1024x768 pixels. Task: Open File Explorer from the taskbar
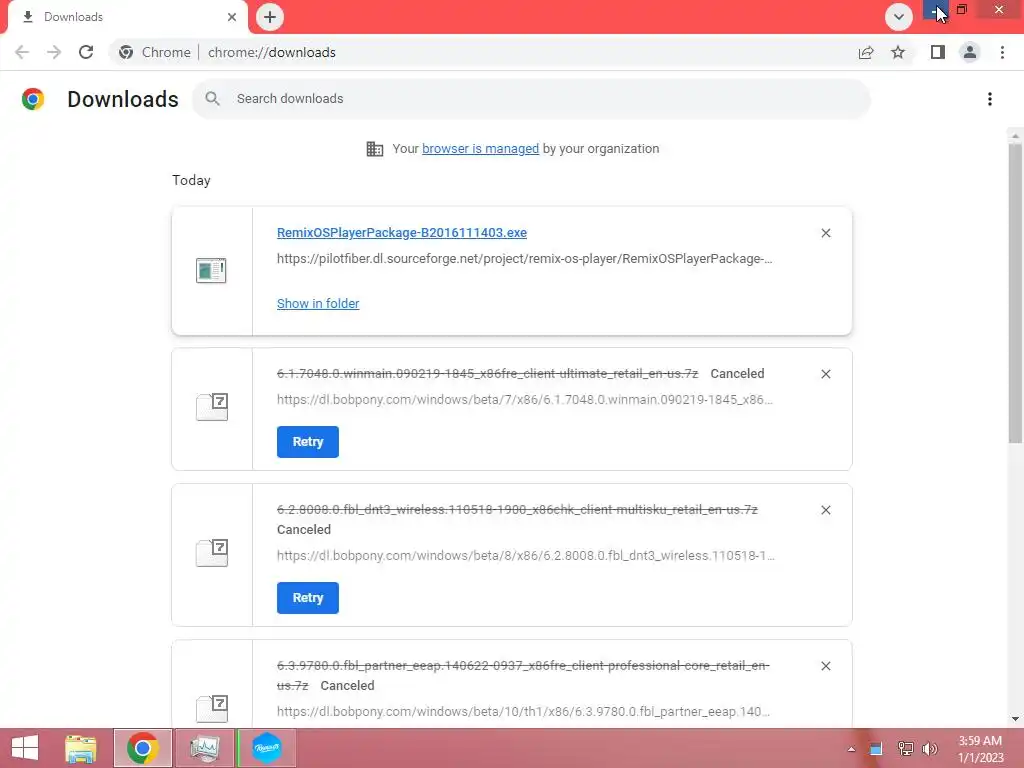pyautogui.click(x=81, y=748)
